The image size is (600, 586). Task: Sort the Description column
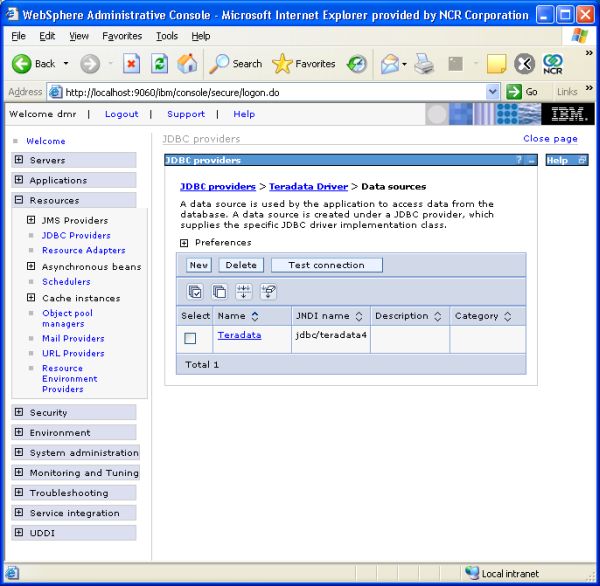pyautogui.click(x=438, y=316)
